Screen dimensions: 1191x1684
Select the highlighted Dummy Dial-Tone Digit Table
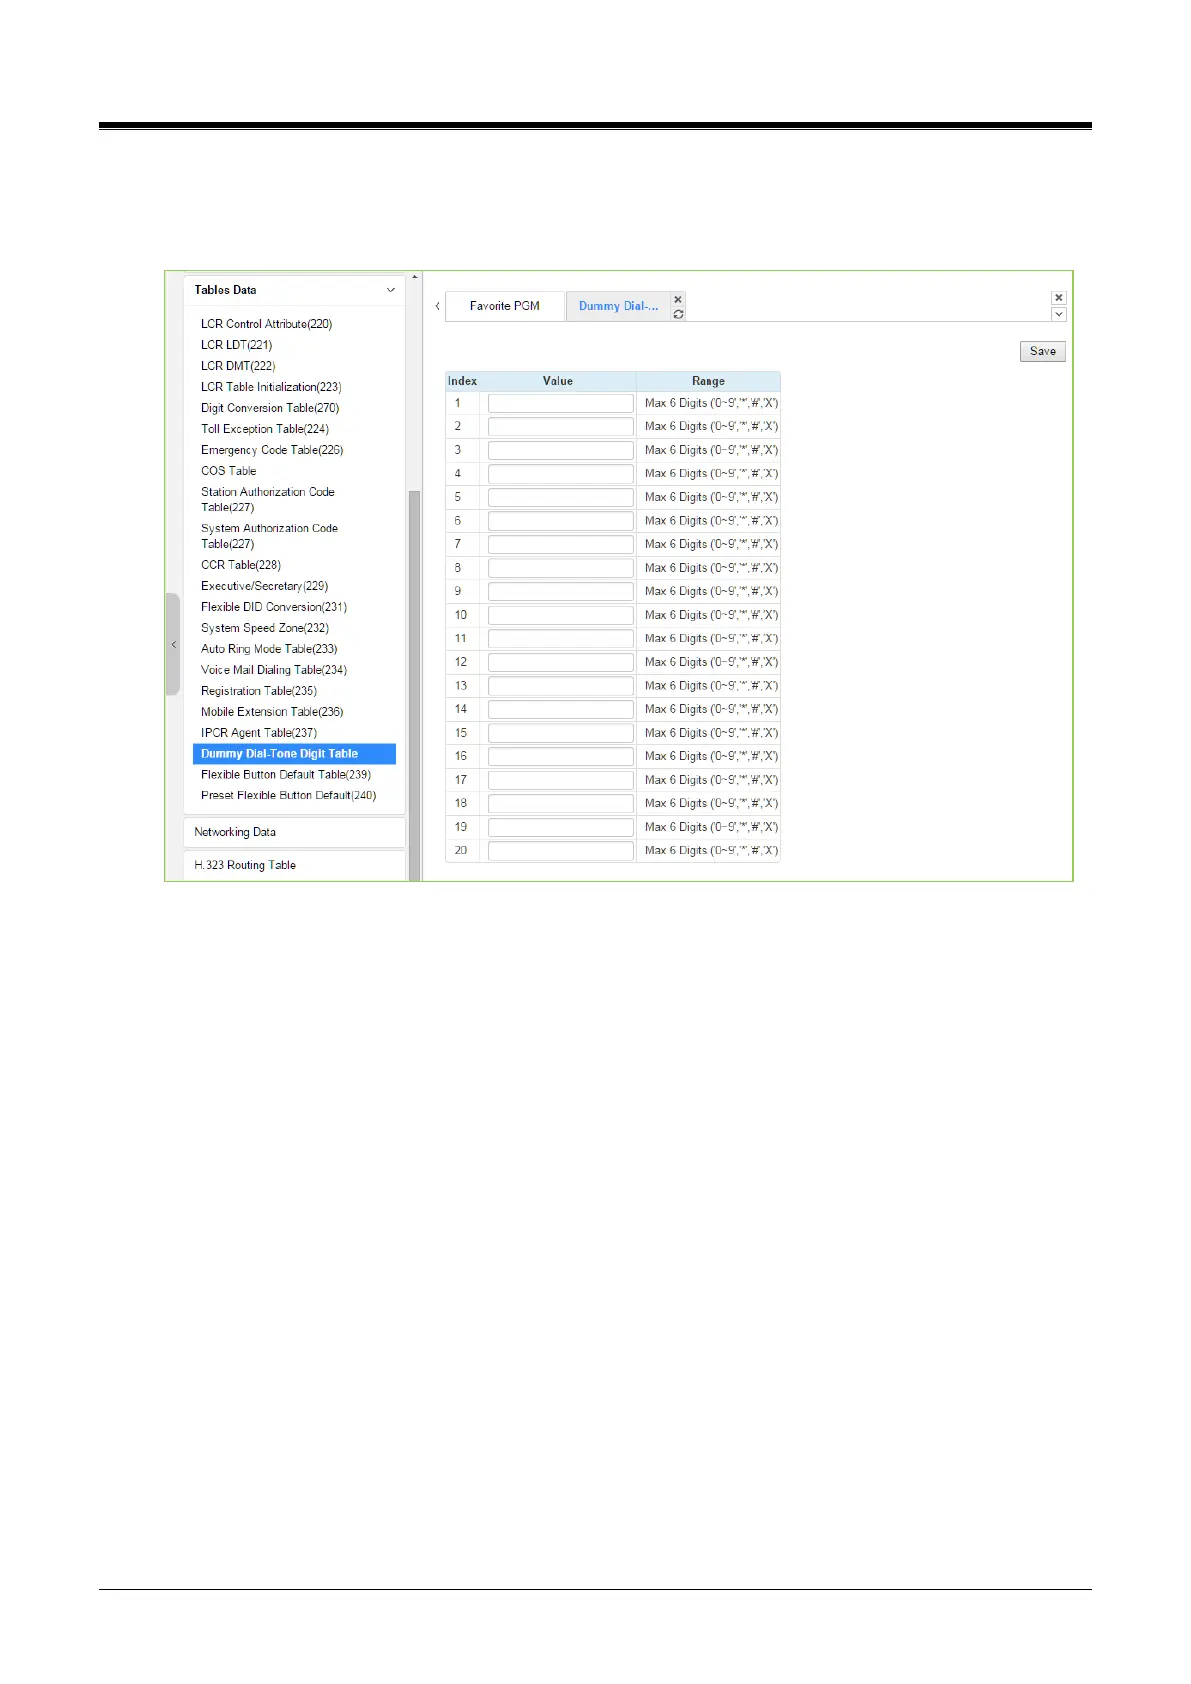pos(294,754)
